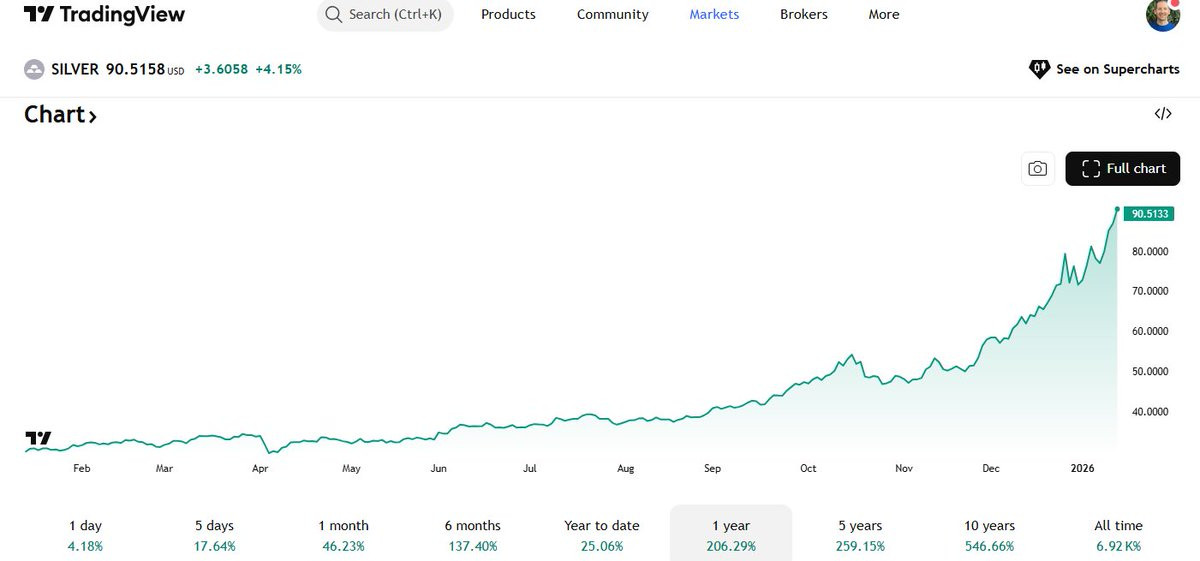
Task: Click the TradingView watermark on chart
Action: pos(38,438)
